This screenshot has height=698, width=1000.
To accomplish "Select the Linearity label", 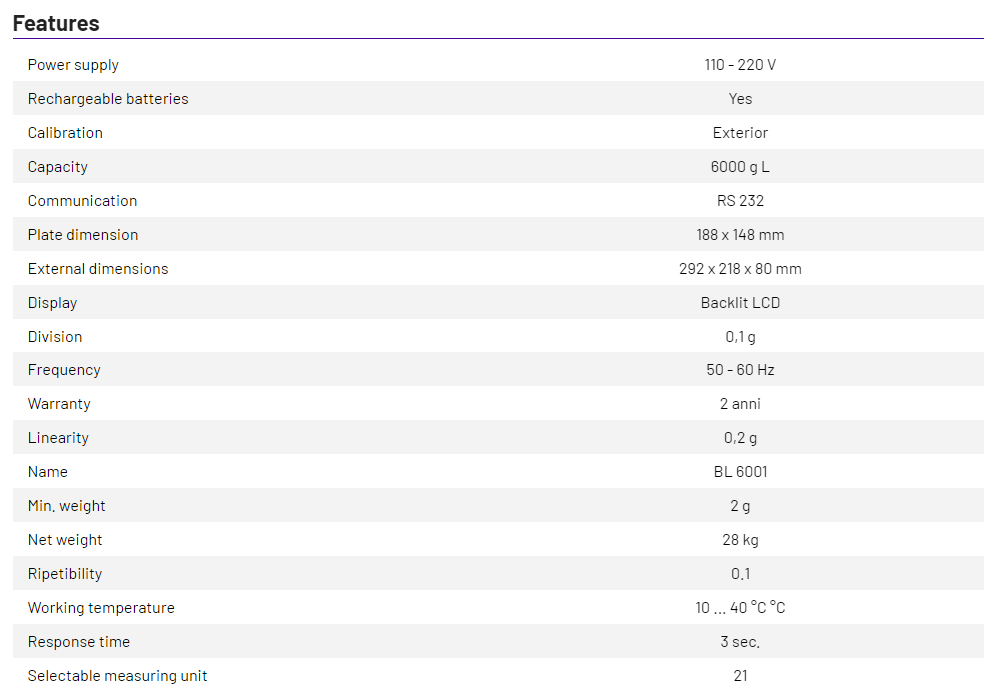I will tap(58, 438).
